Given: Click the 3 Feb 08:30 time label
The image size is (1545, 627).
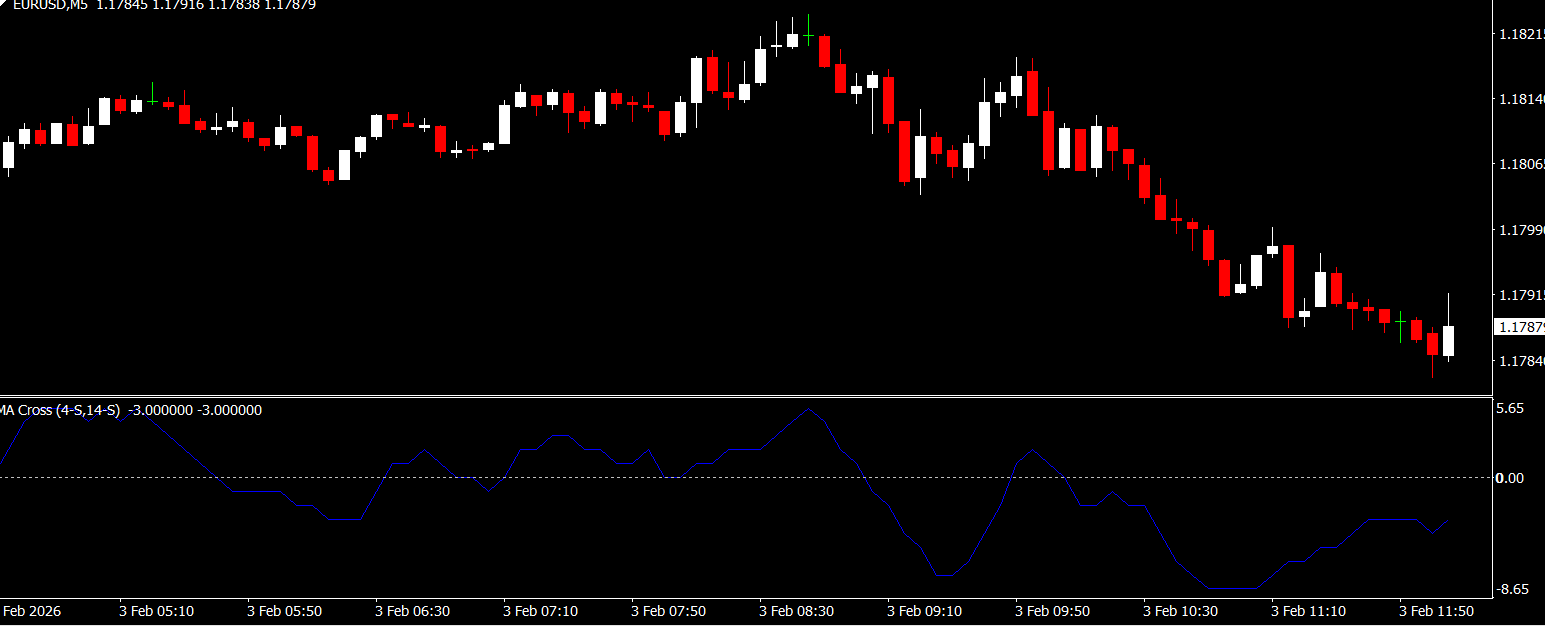Looking at the screenshot, I should coord(795,610).
